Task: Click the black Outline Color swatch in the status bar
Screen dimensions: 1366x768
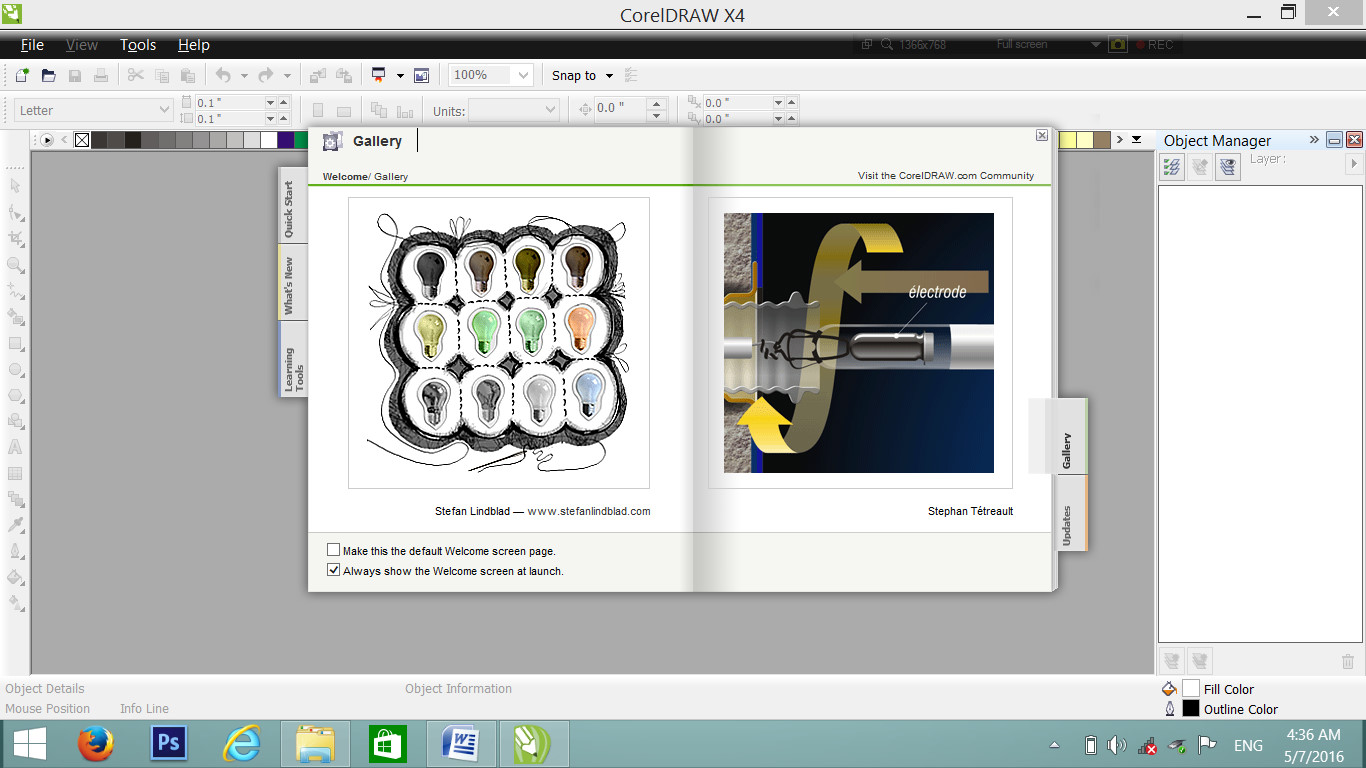Action: (x=1190, y=709)
